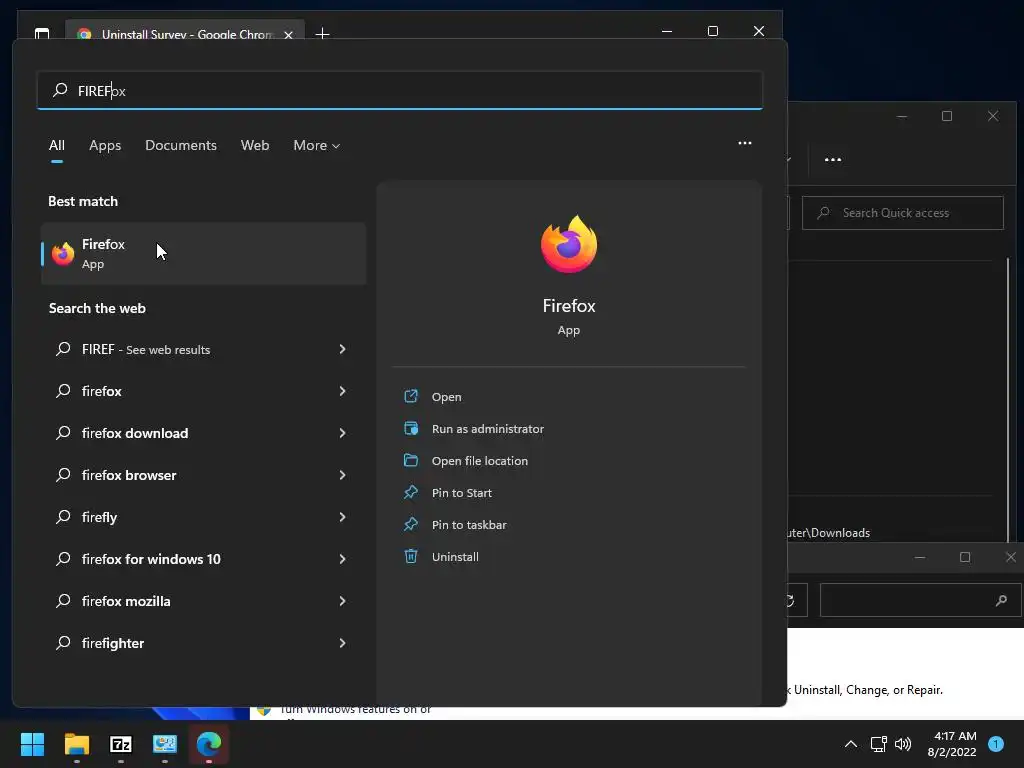
Task: Open the Firefox best match result
Action: click(x=203, y=253)
